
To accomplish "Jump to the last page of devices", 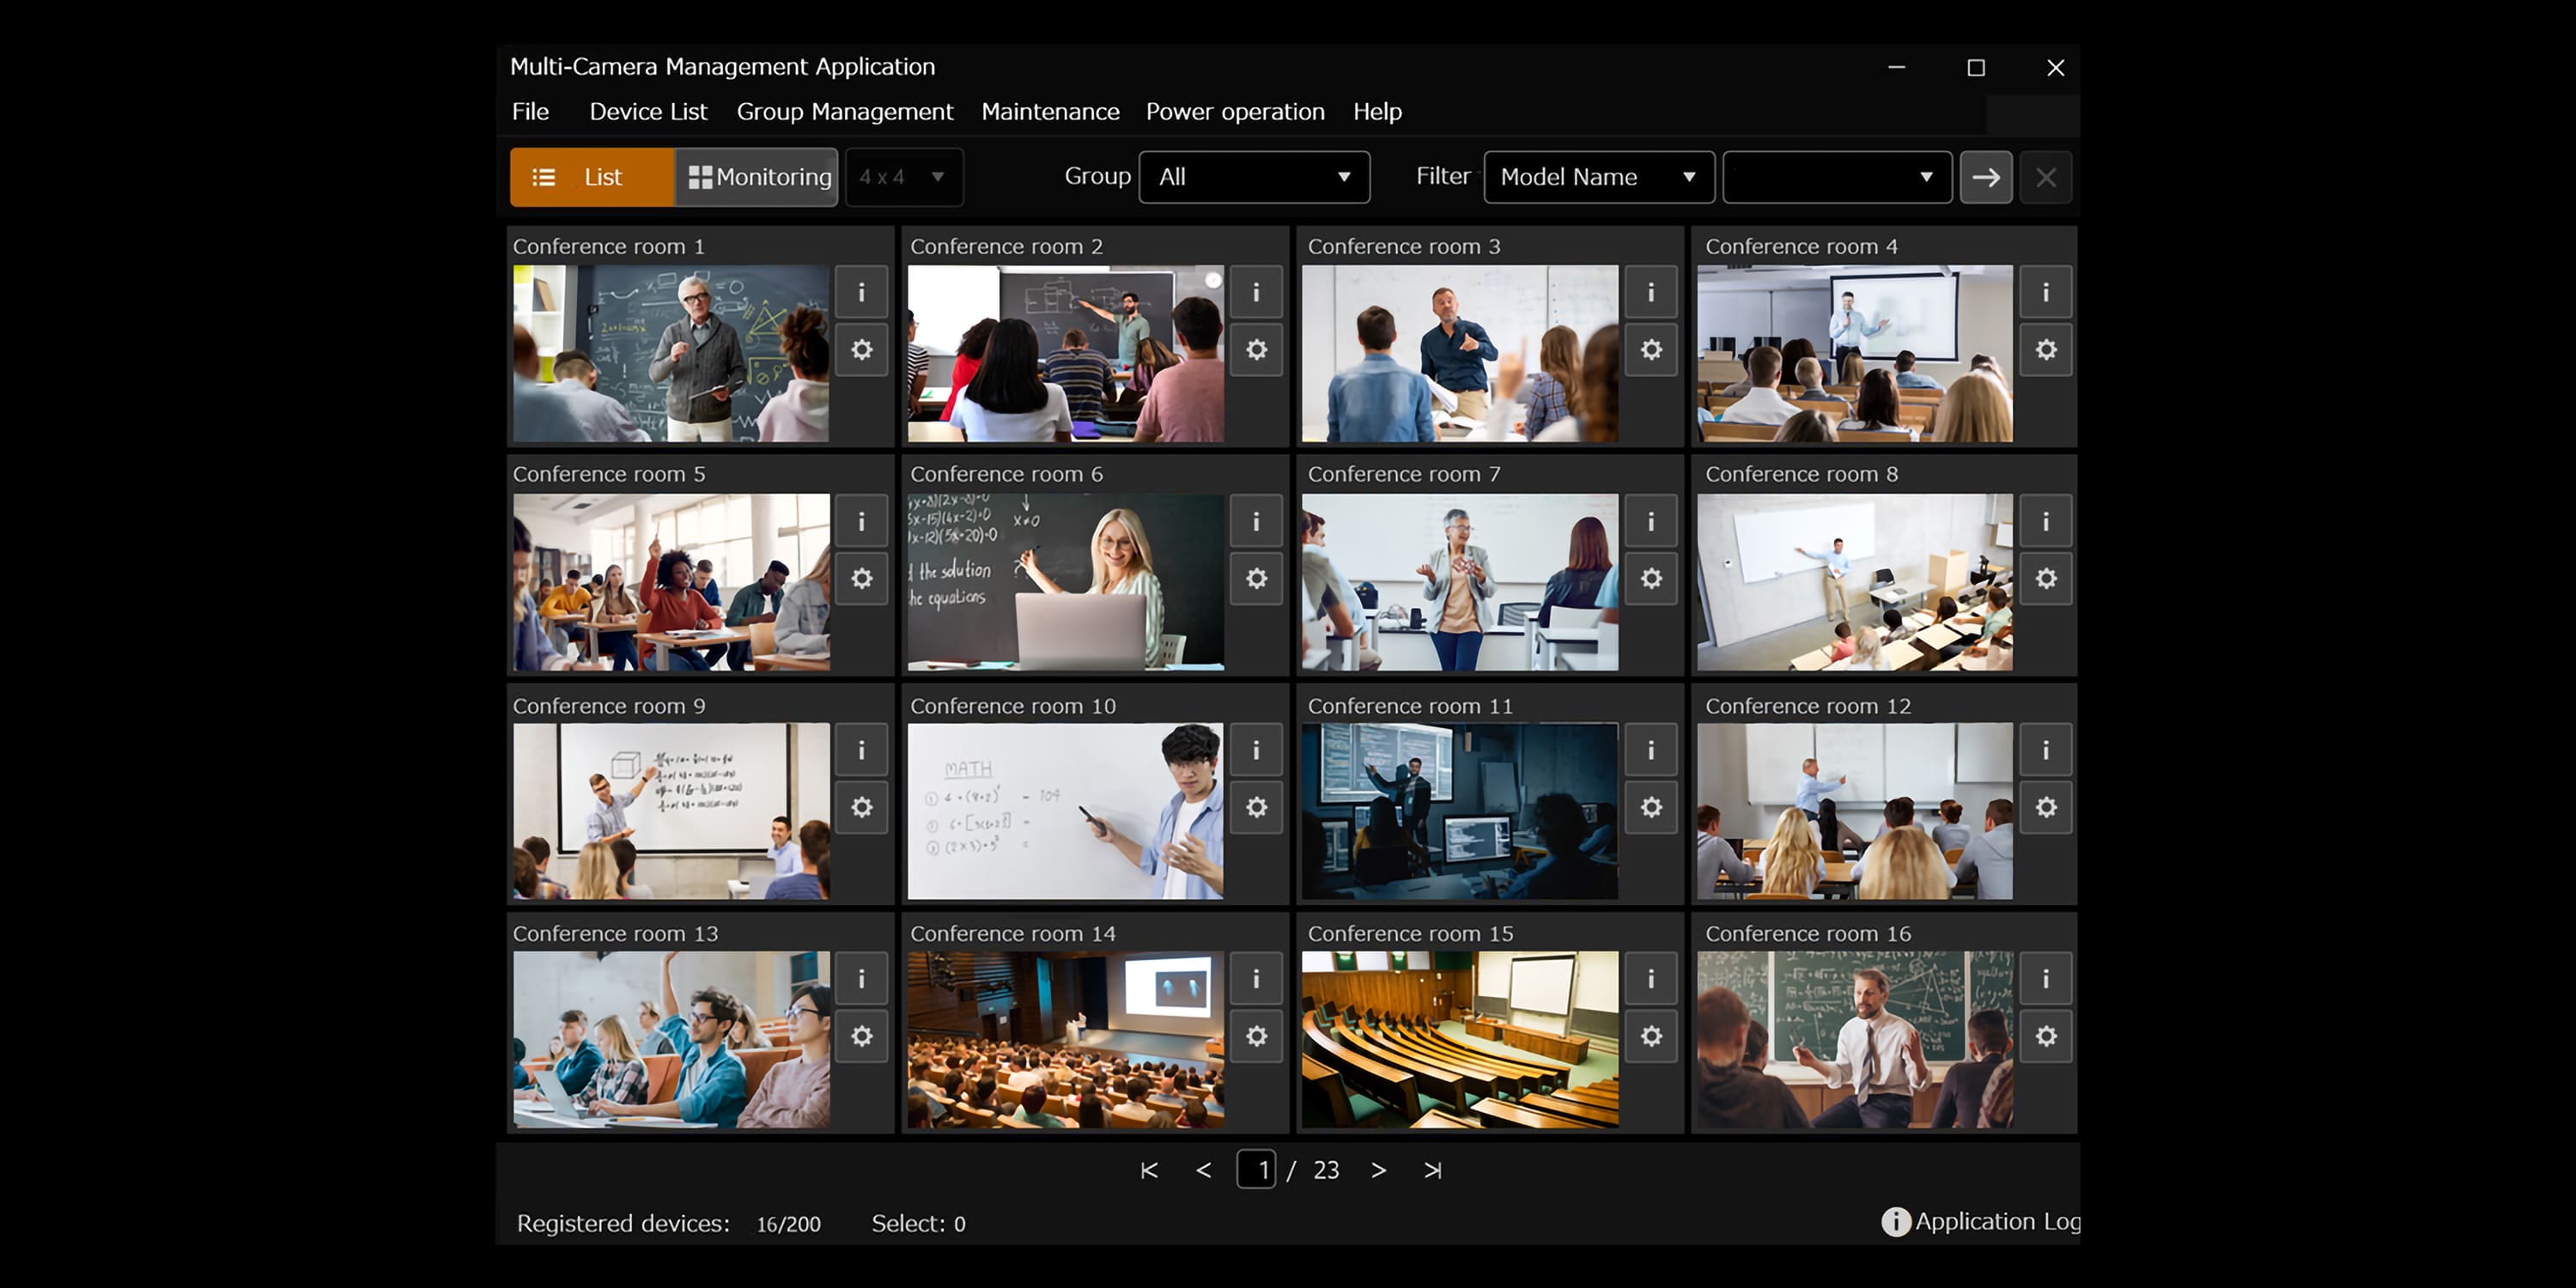I will click(1432, 1170).
